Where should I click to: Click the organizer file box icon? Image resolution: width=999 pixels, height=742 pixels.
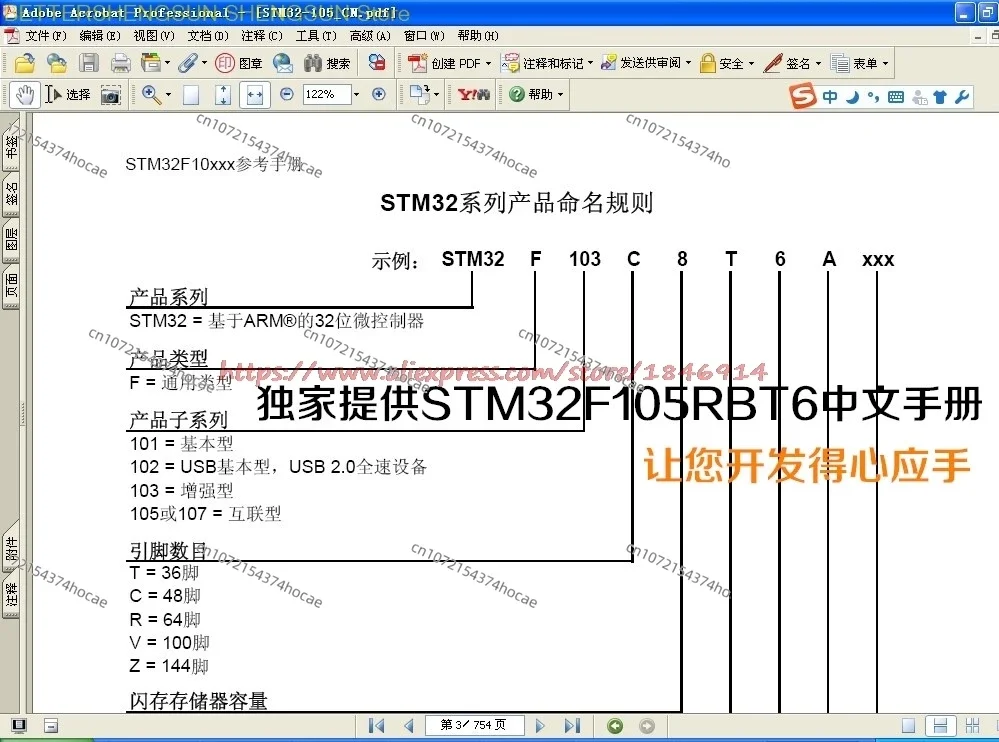click(150, 63)
